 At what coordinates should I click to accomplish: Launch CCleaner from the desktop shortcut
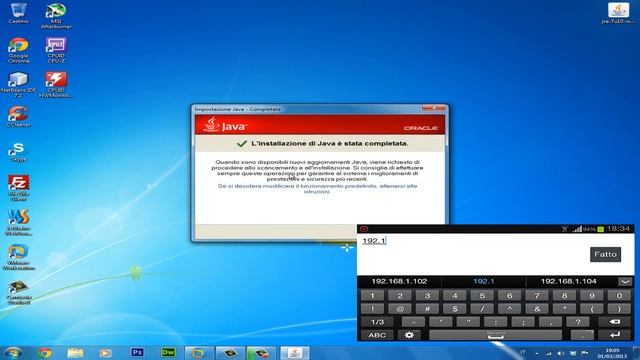click(18, 116)
